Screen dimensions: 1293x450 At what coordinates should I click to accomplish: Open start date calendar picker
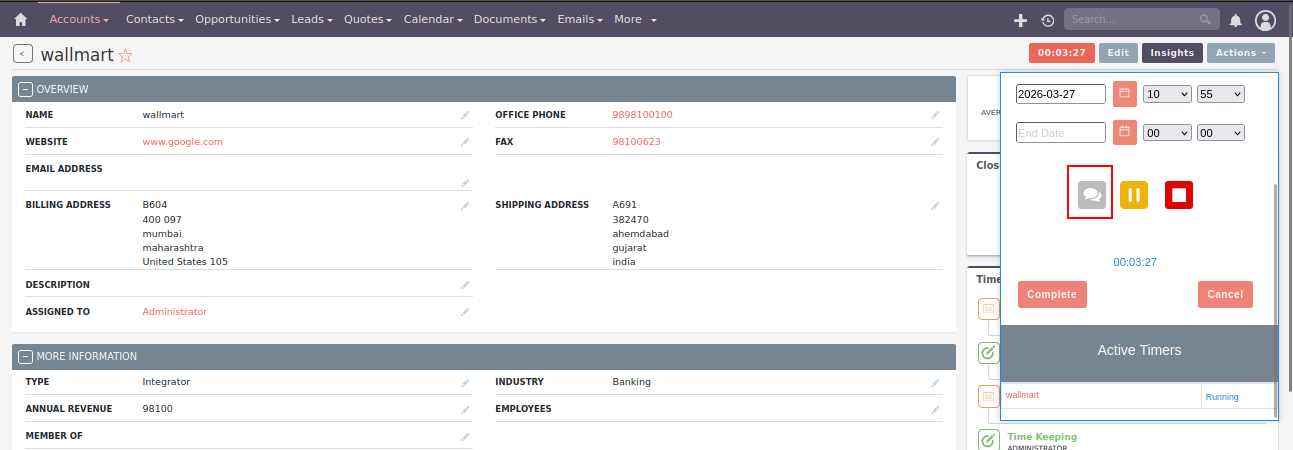(1124, 94)
